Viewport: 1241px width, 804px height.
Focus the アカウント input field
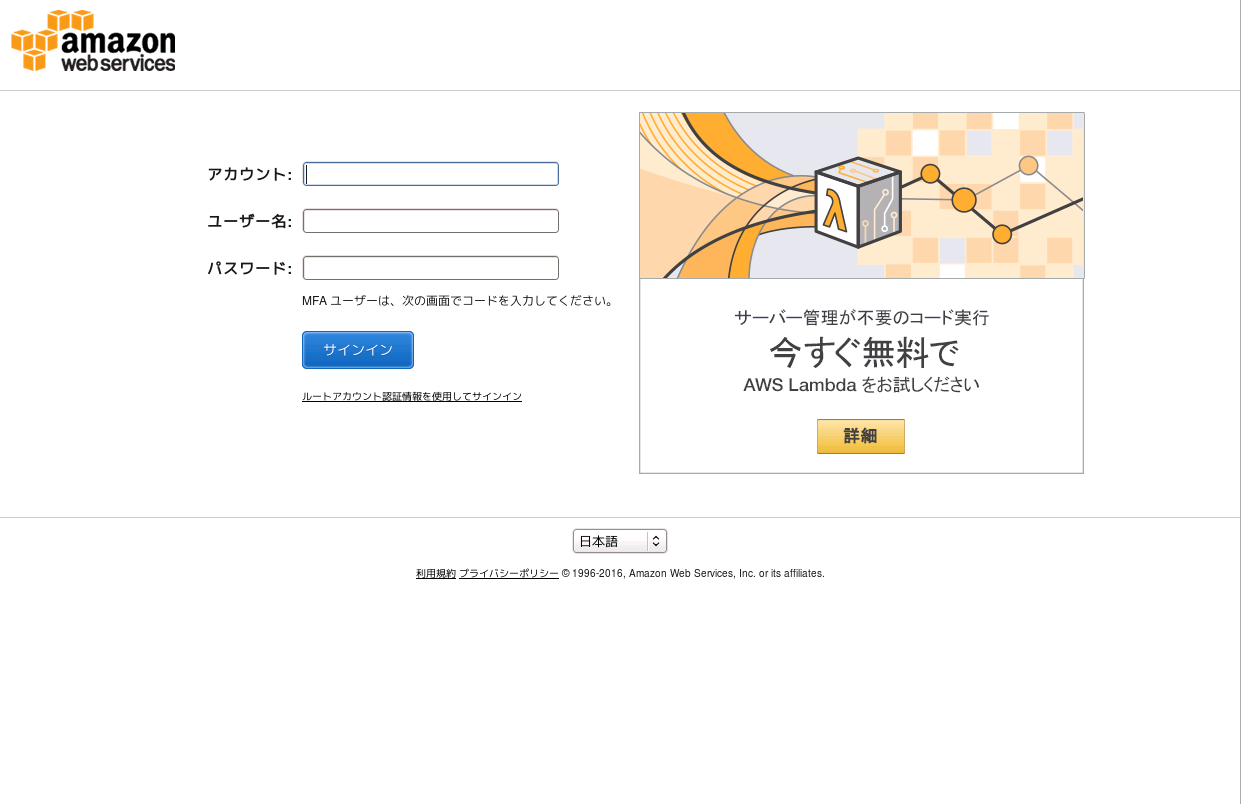[430, 174]
